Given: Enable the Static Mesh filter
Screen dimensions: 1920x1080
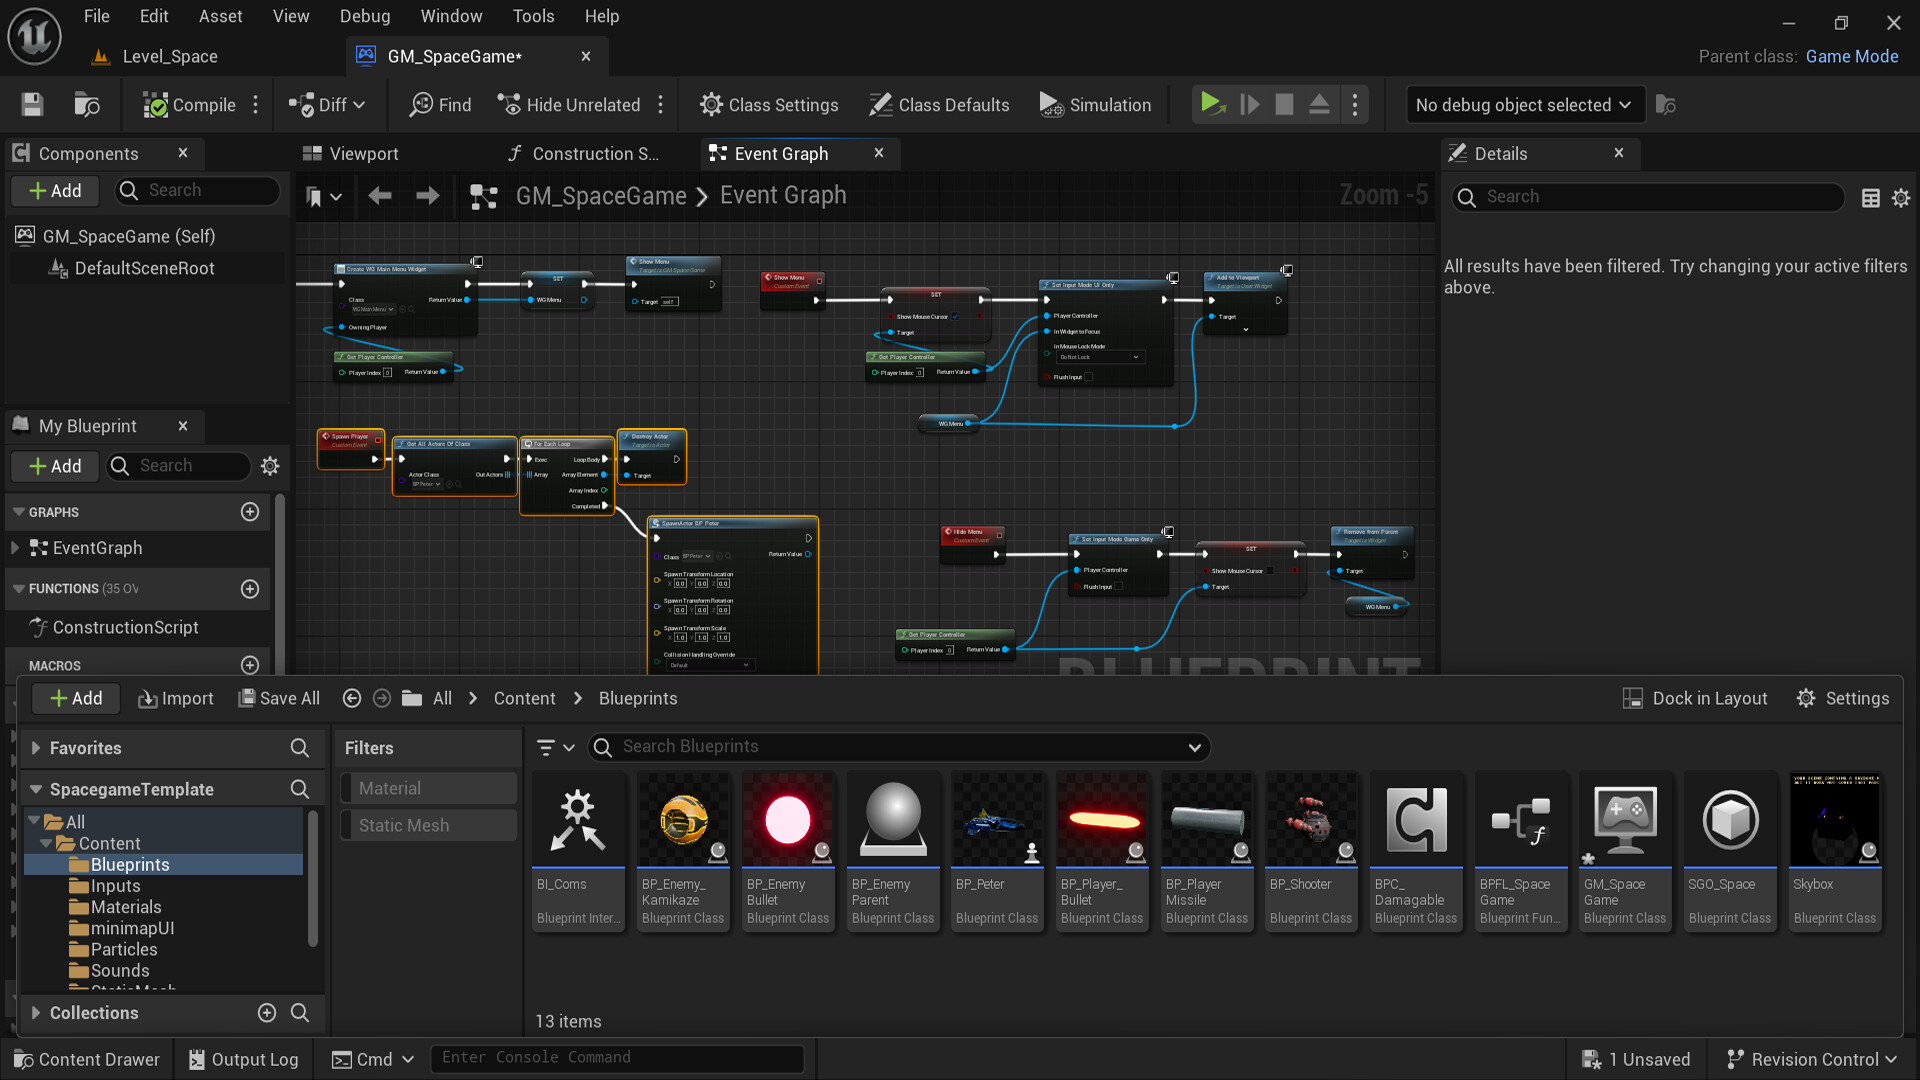Looking at the screenshot, I should click(x=428, y=824).
